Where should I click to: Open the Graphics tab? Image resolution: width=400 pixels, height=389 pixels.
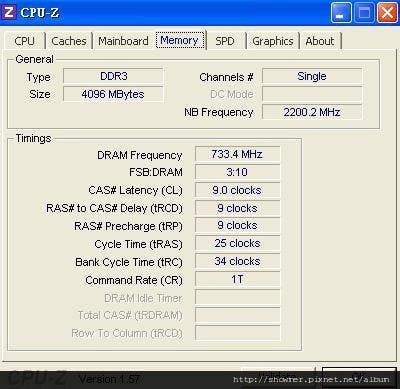(273, 41)
